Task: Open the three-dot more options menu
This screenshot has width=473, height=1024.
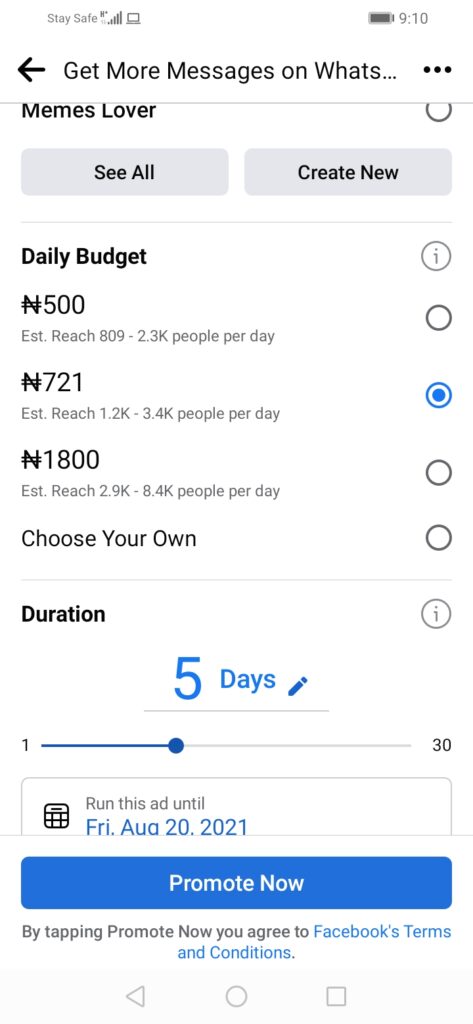Action: pyautogui.click(x=437, y=70)
